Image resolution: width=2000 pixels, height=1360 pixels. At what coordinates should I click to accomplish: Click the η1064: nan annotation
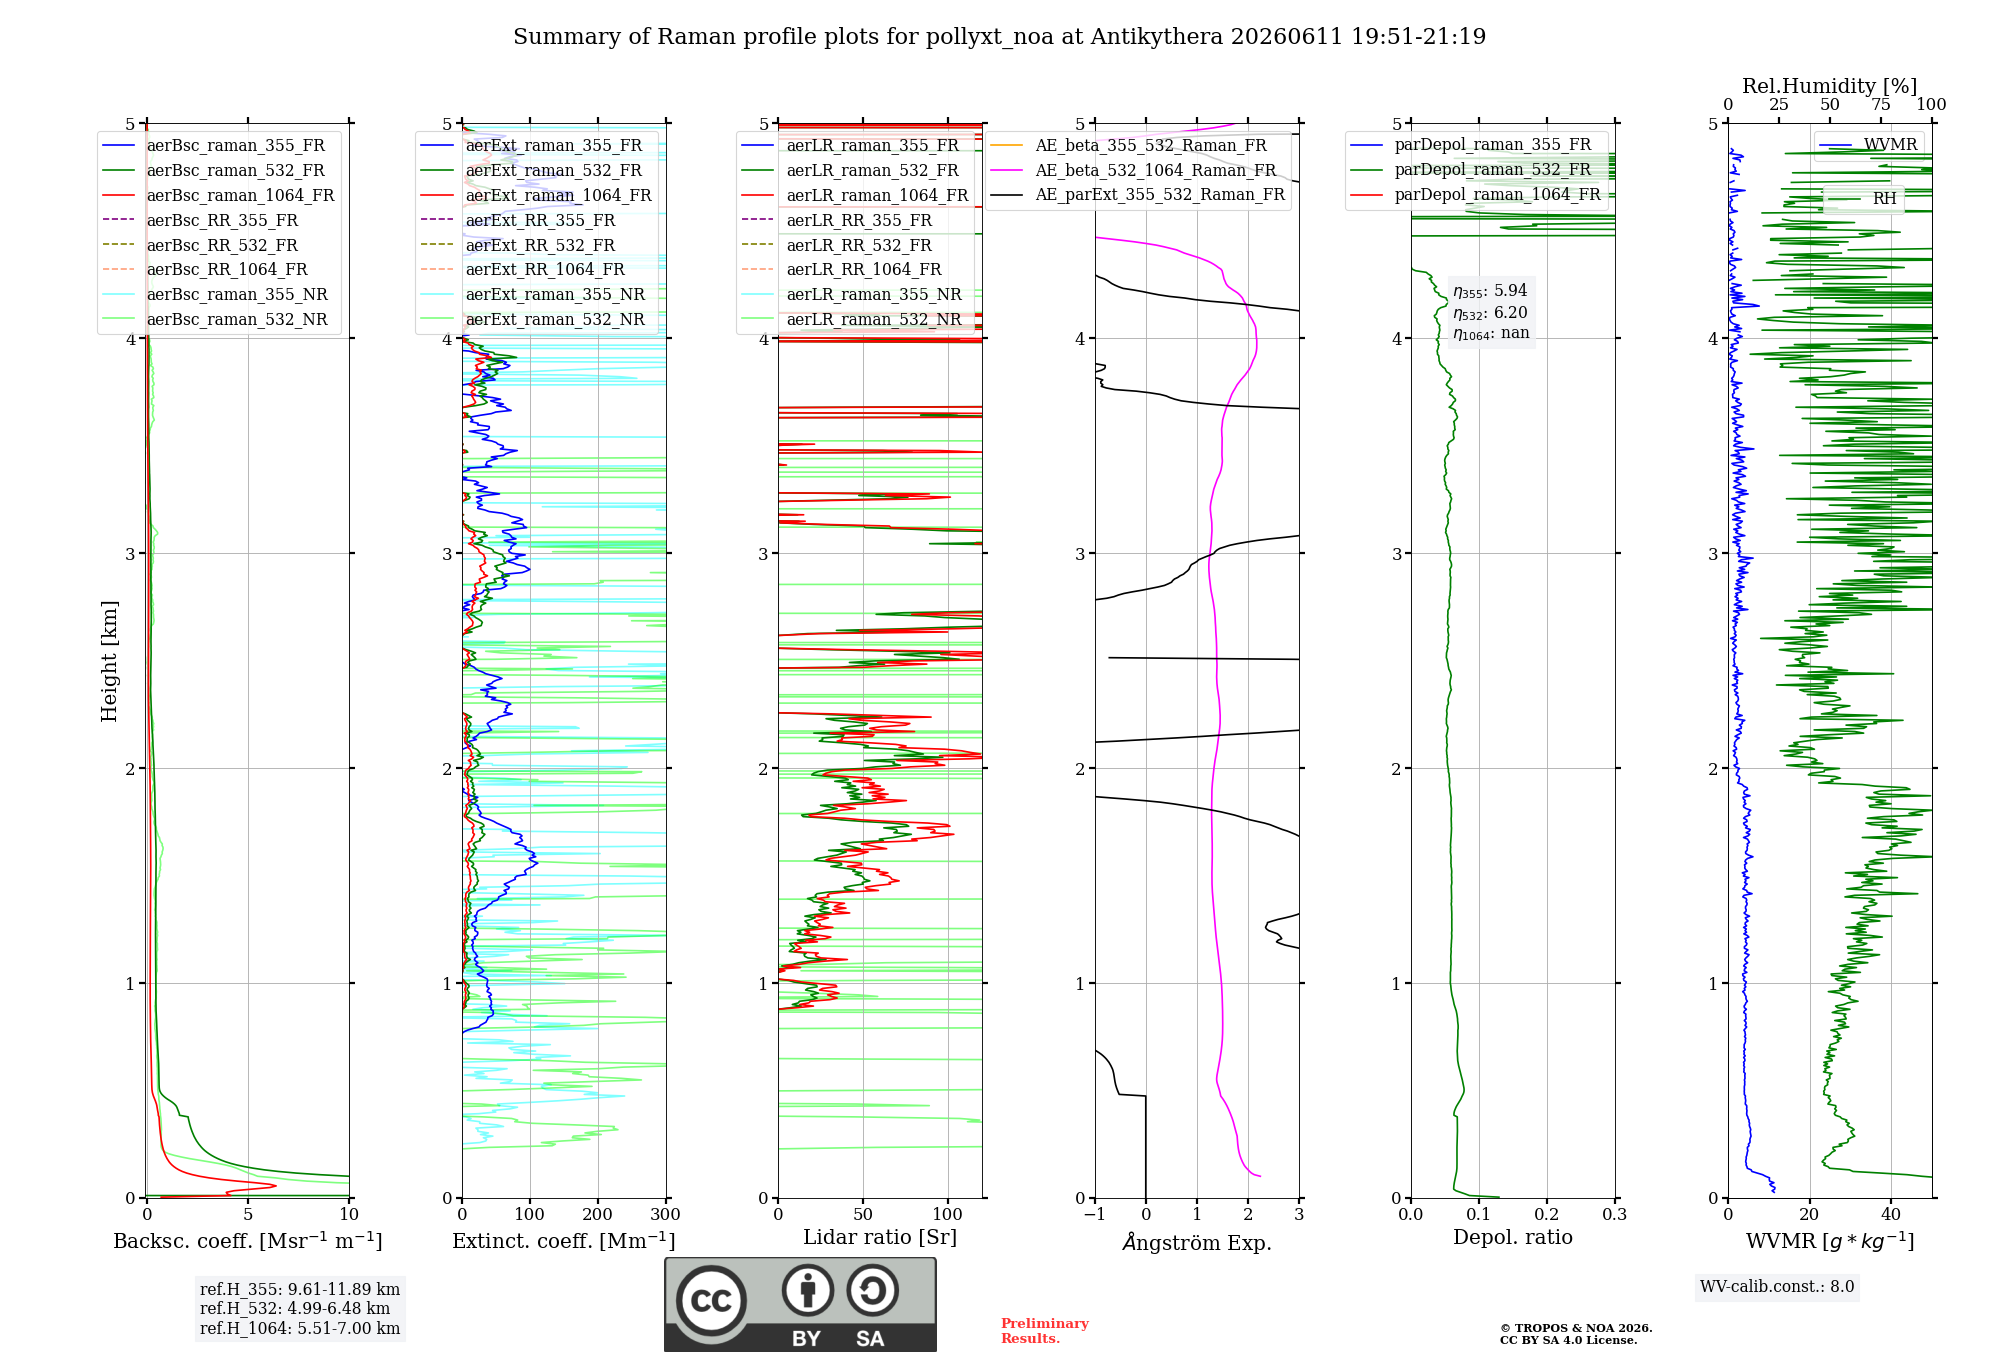coord(1491,334)
